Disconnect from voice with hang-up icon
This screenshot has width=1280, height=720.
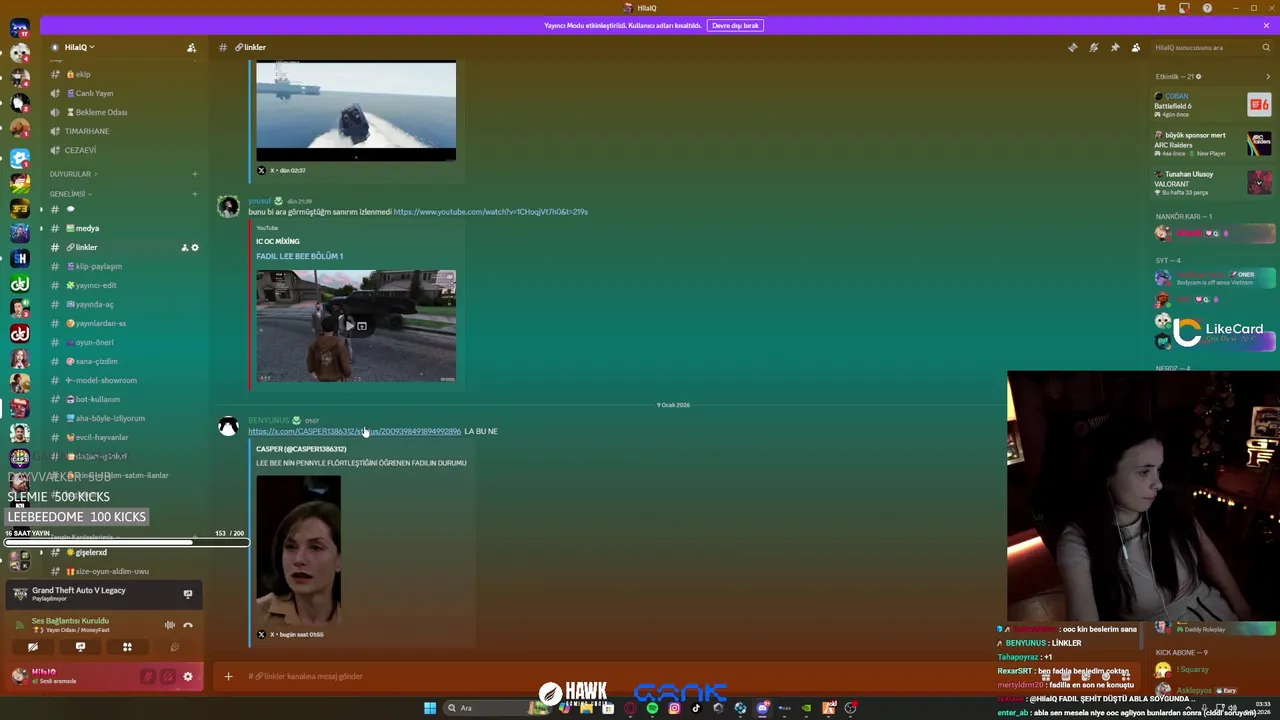tap(187, 625)
